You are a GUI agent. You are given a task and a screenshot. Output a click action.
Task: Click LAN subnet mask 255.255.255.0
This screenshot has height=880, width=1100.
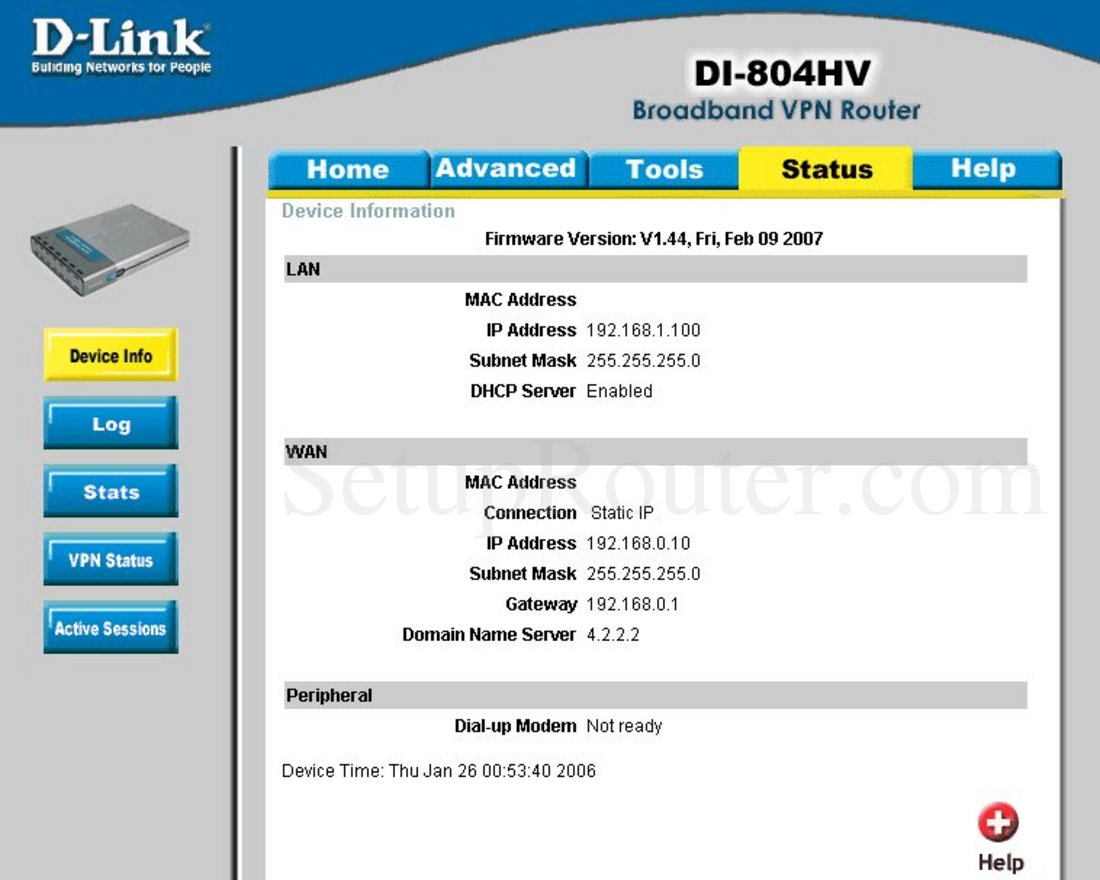pyautogui.click(x=643, y=361)
